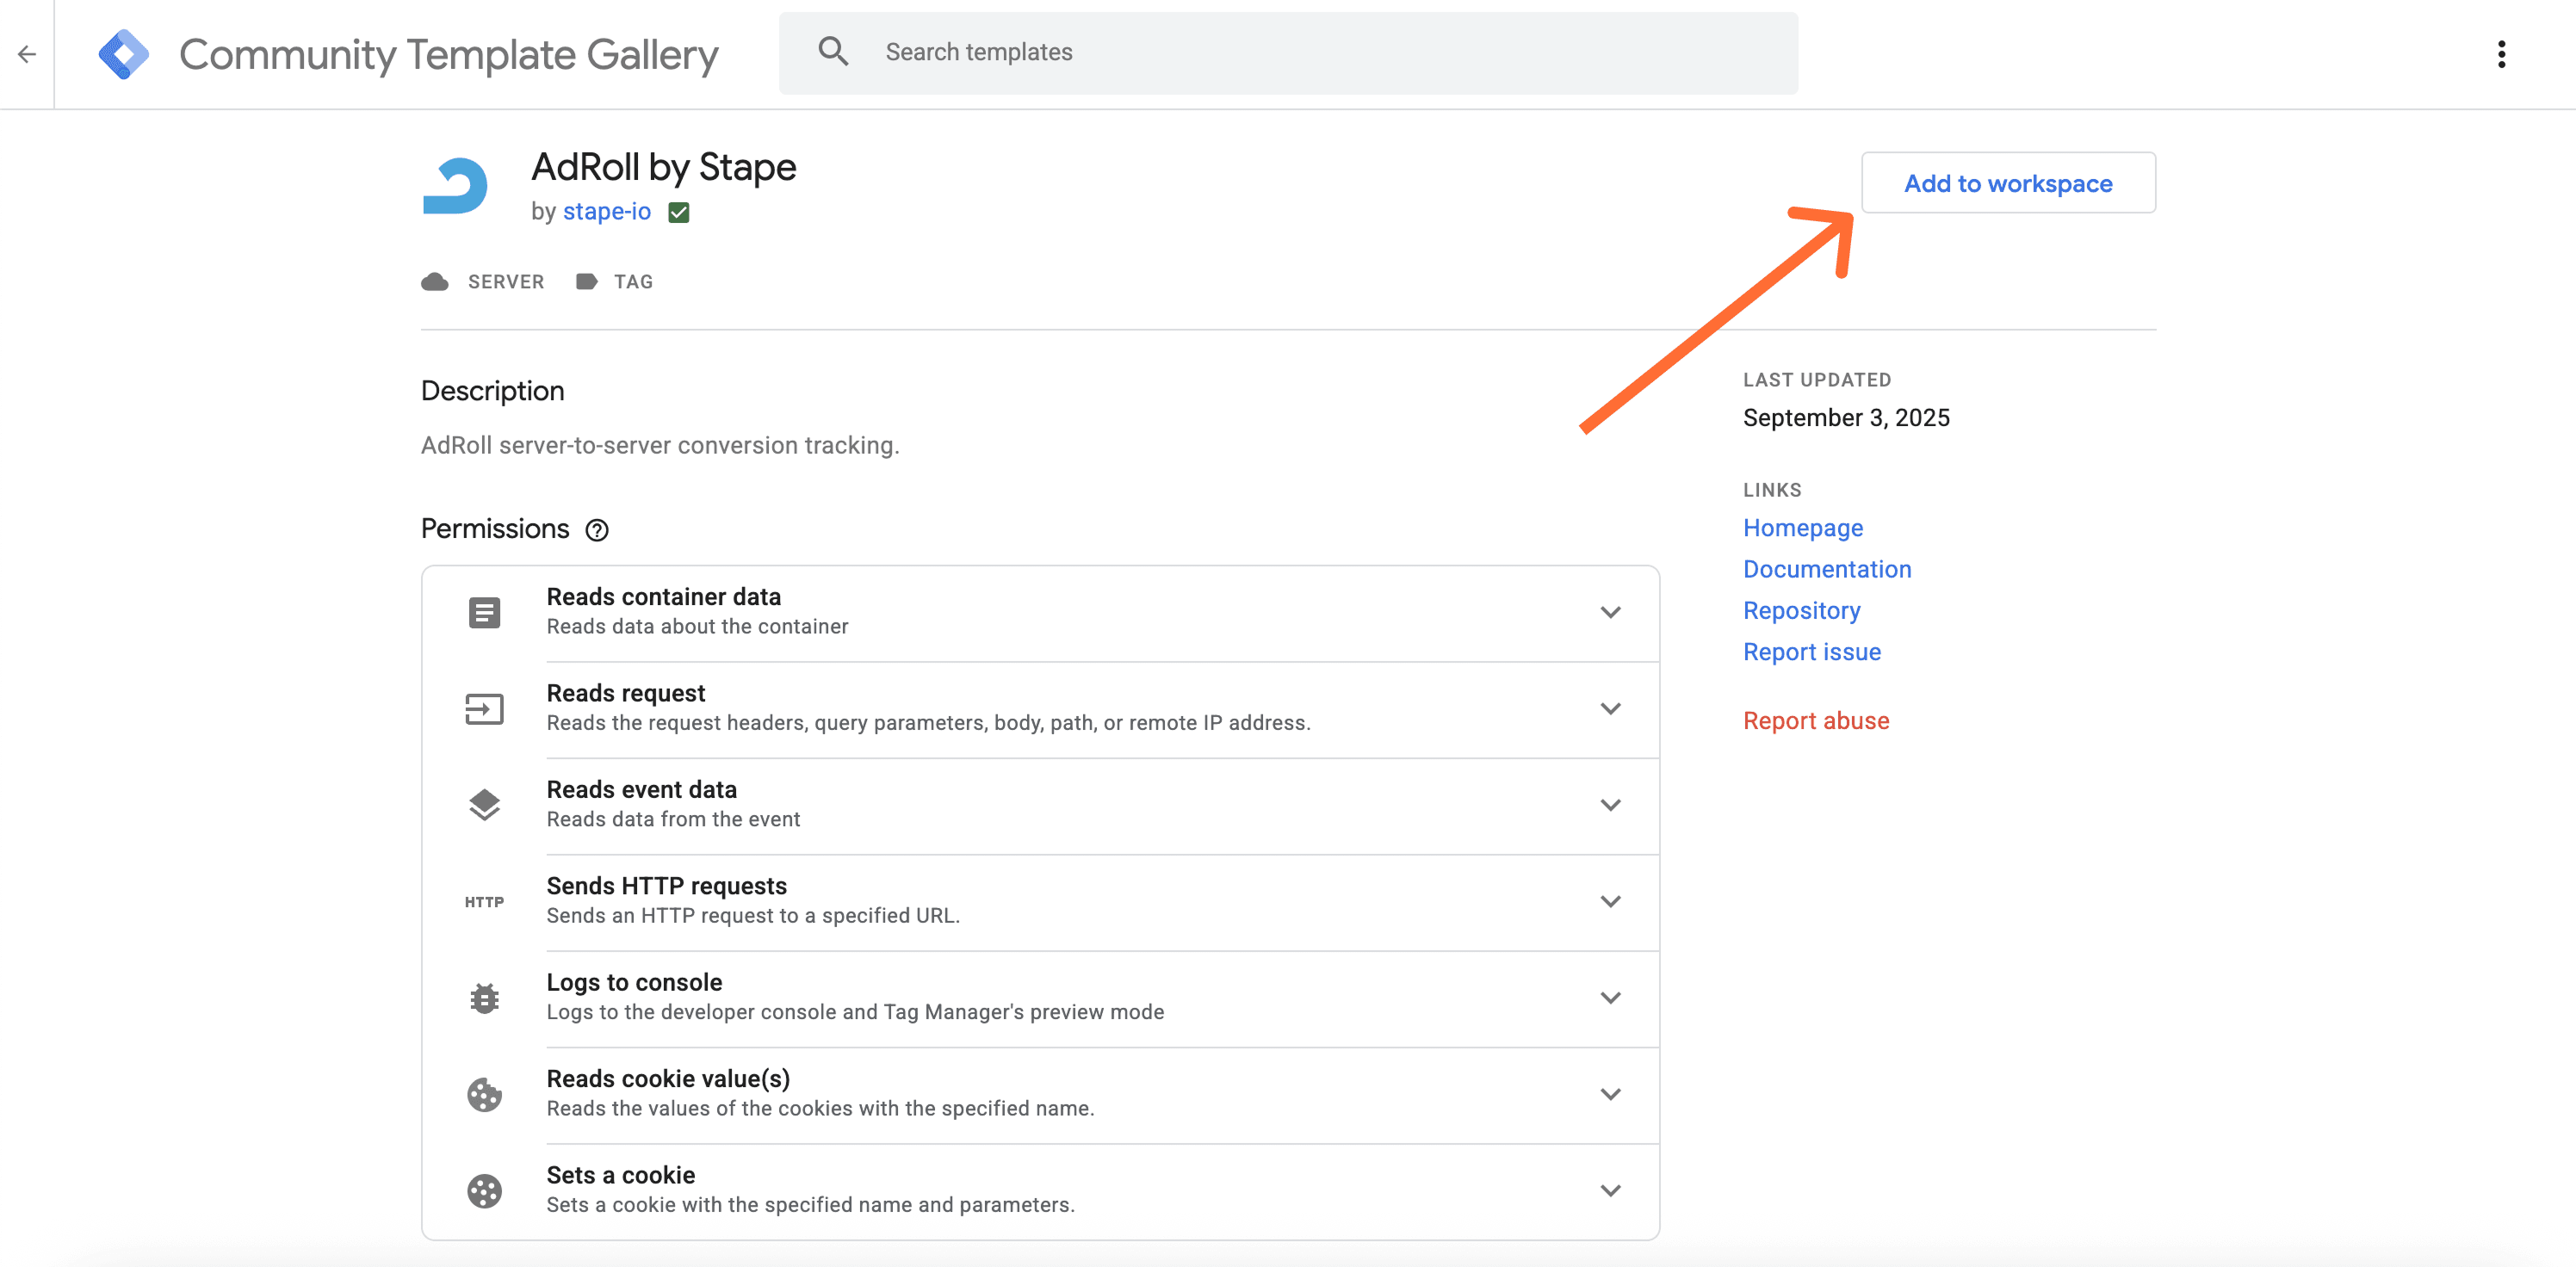The image size is (2576, 1267).
Task: Click the HTTP requests icon
Action: coord(485,902)
